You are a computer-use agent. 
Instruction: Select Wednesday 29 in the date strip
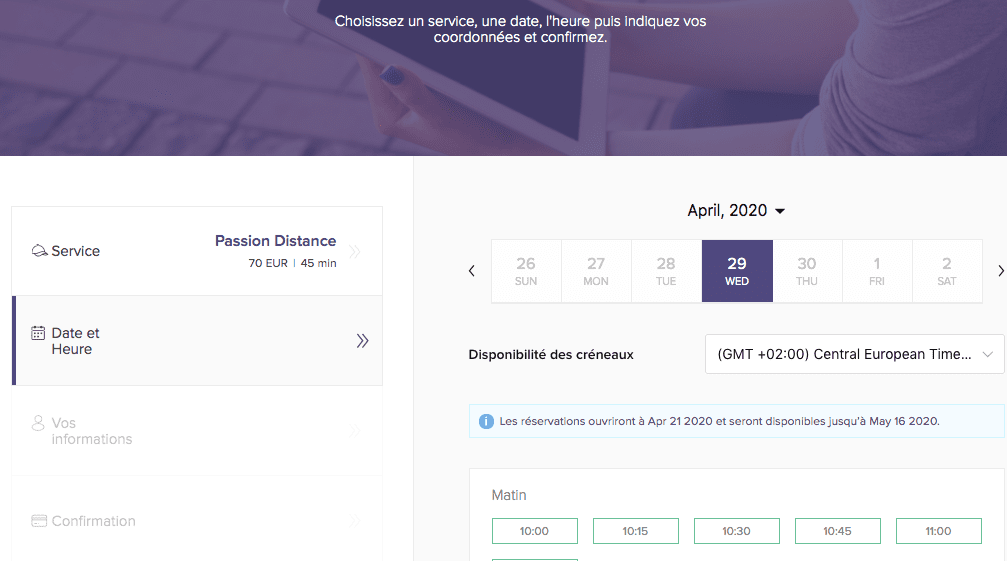[x=737, y=271]
